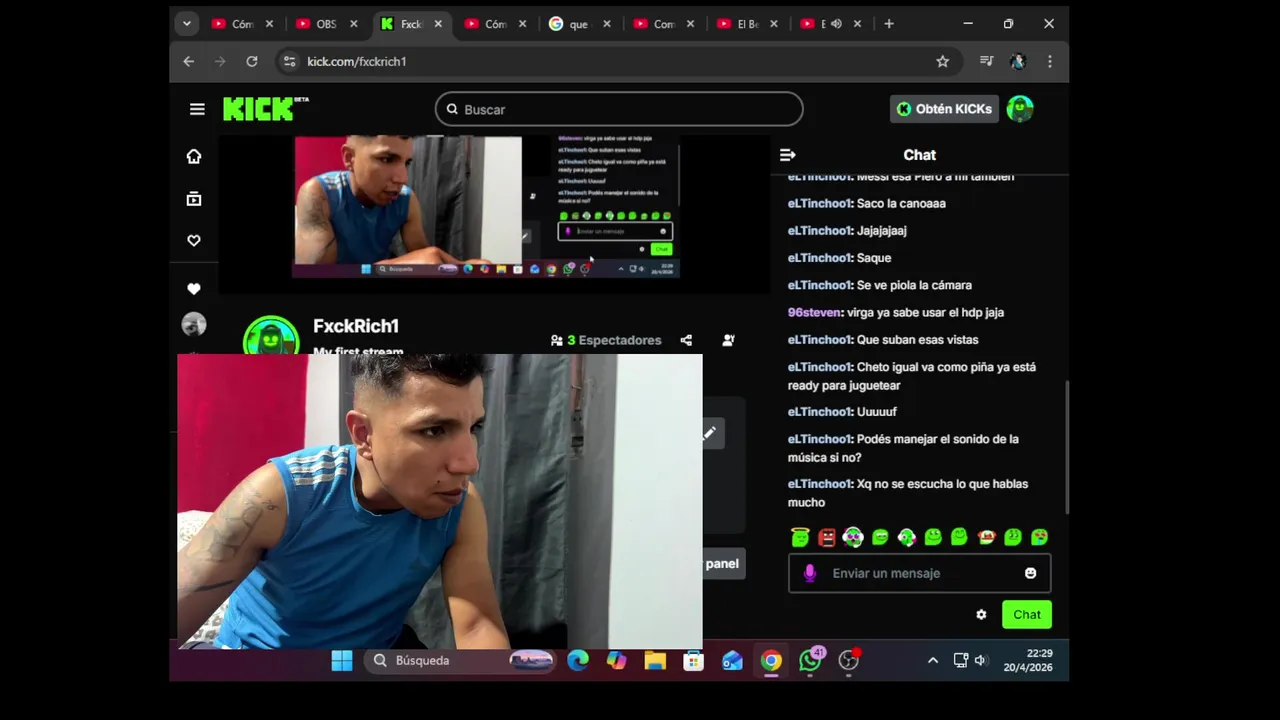Click username 96steven in chat
The image size is (1280, 720).
(813, 312)
